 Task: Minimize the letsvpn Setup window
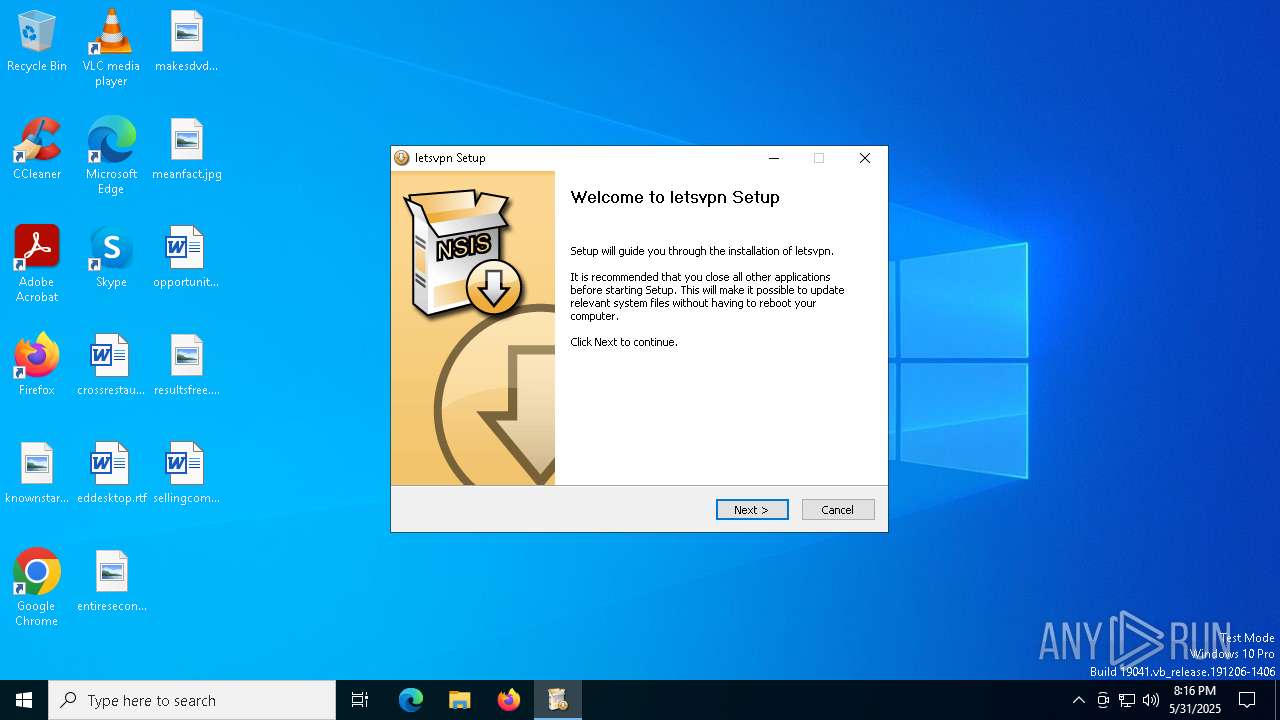coord(774,158)
